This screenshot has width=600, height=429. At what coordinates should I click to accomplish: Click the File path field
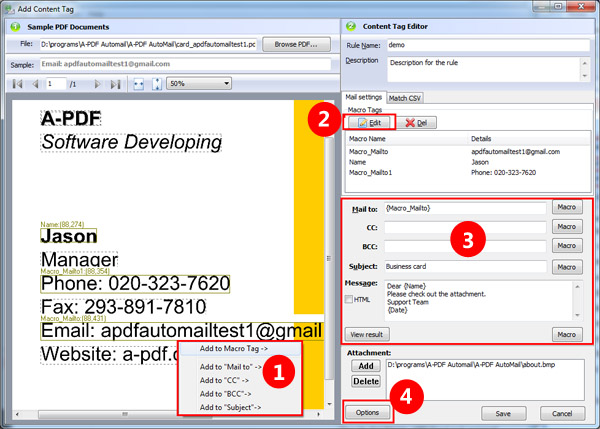coord(148,44)
